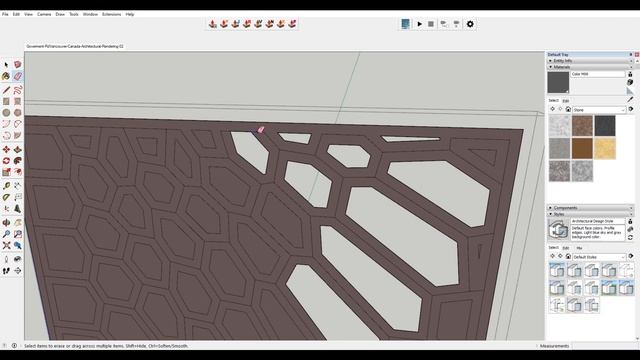The height and width of the screenshot is (360, 640).
Task: Switch to Materials Edit tab
Action: 566,101
